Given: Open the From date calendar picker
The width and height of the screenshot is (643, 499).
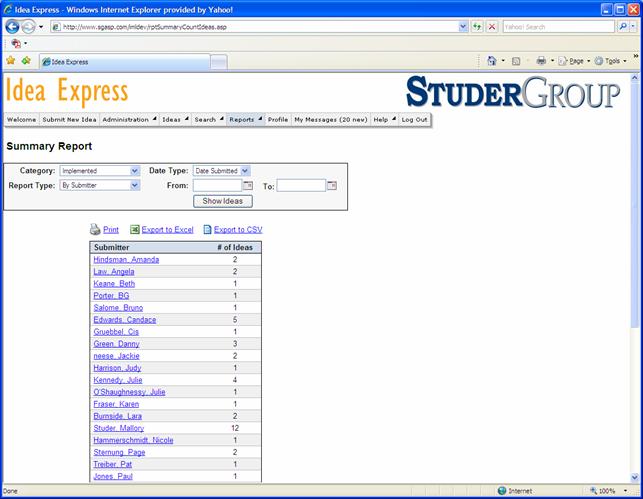Looking at the screenshot, I should [x=248, y=185].
